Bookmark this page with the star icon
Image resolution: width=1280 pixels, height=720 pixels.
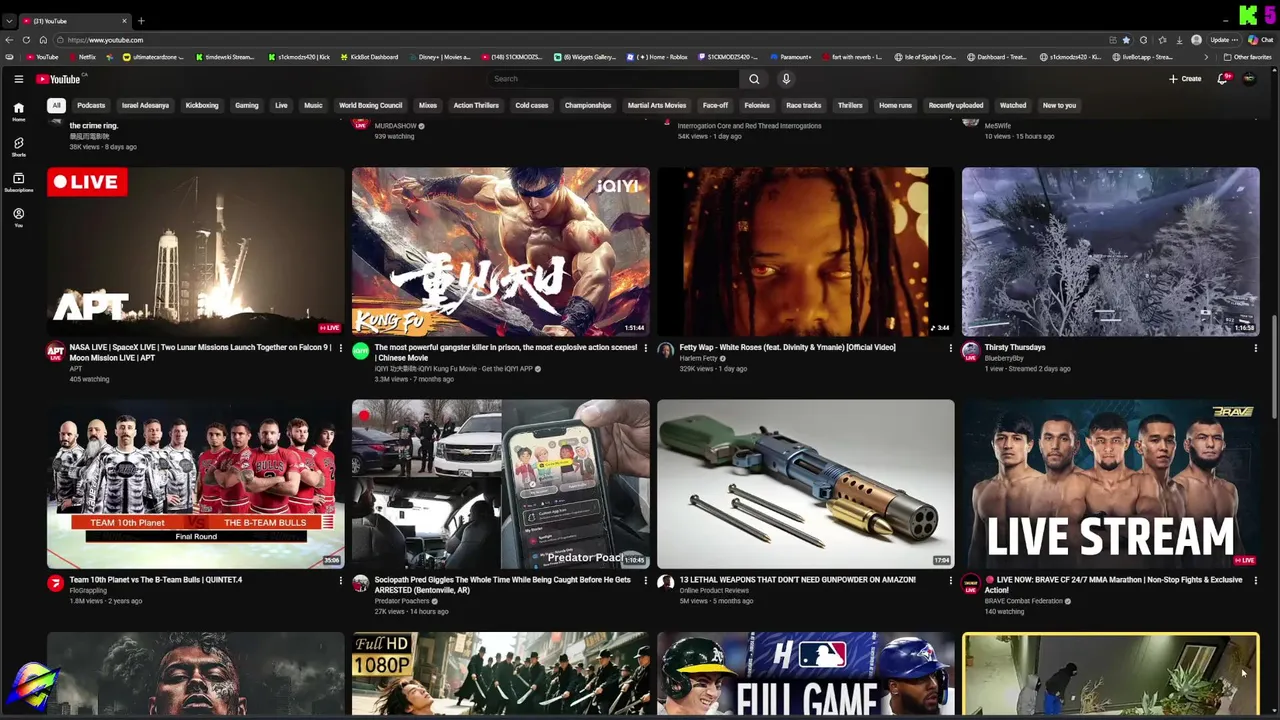pos(1126,40)
